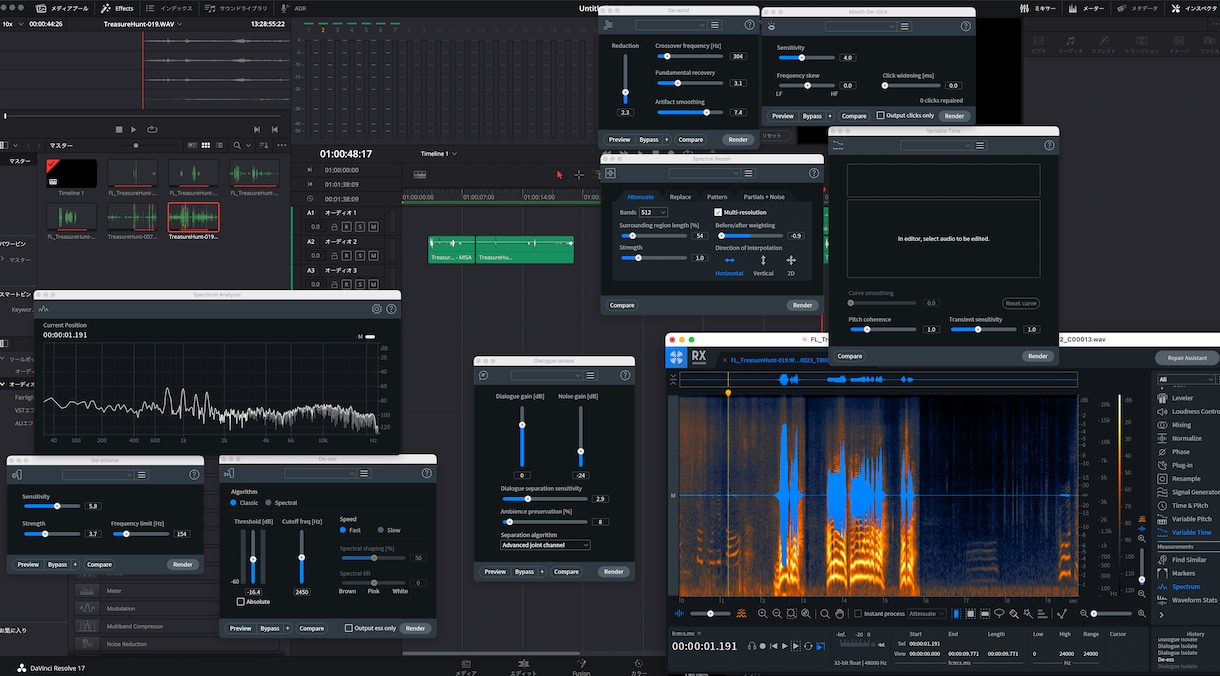Open the RX Repair Assistant
Image resolution: width=1220 pixels, height=676 pixels.
click(x=1187, y=358)
